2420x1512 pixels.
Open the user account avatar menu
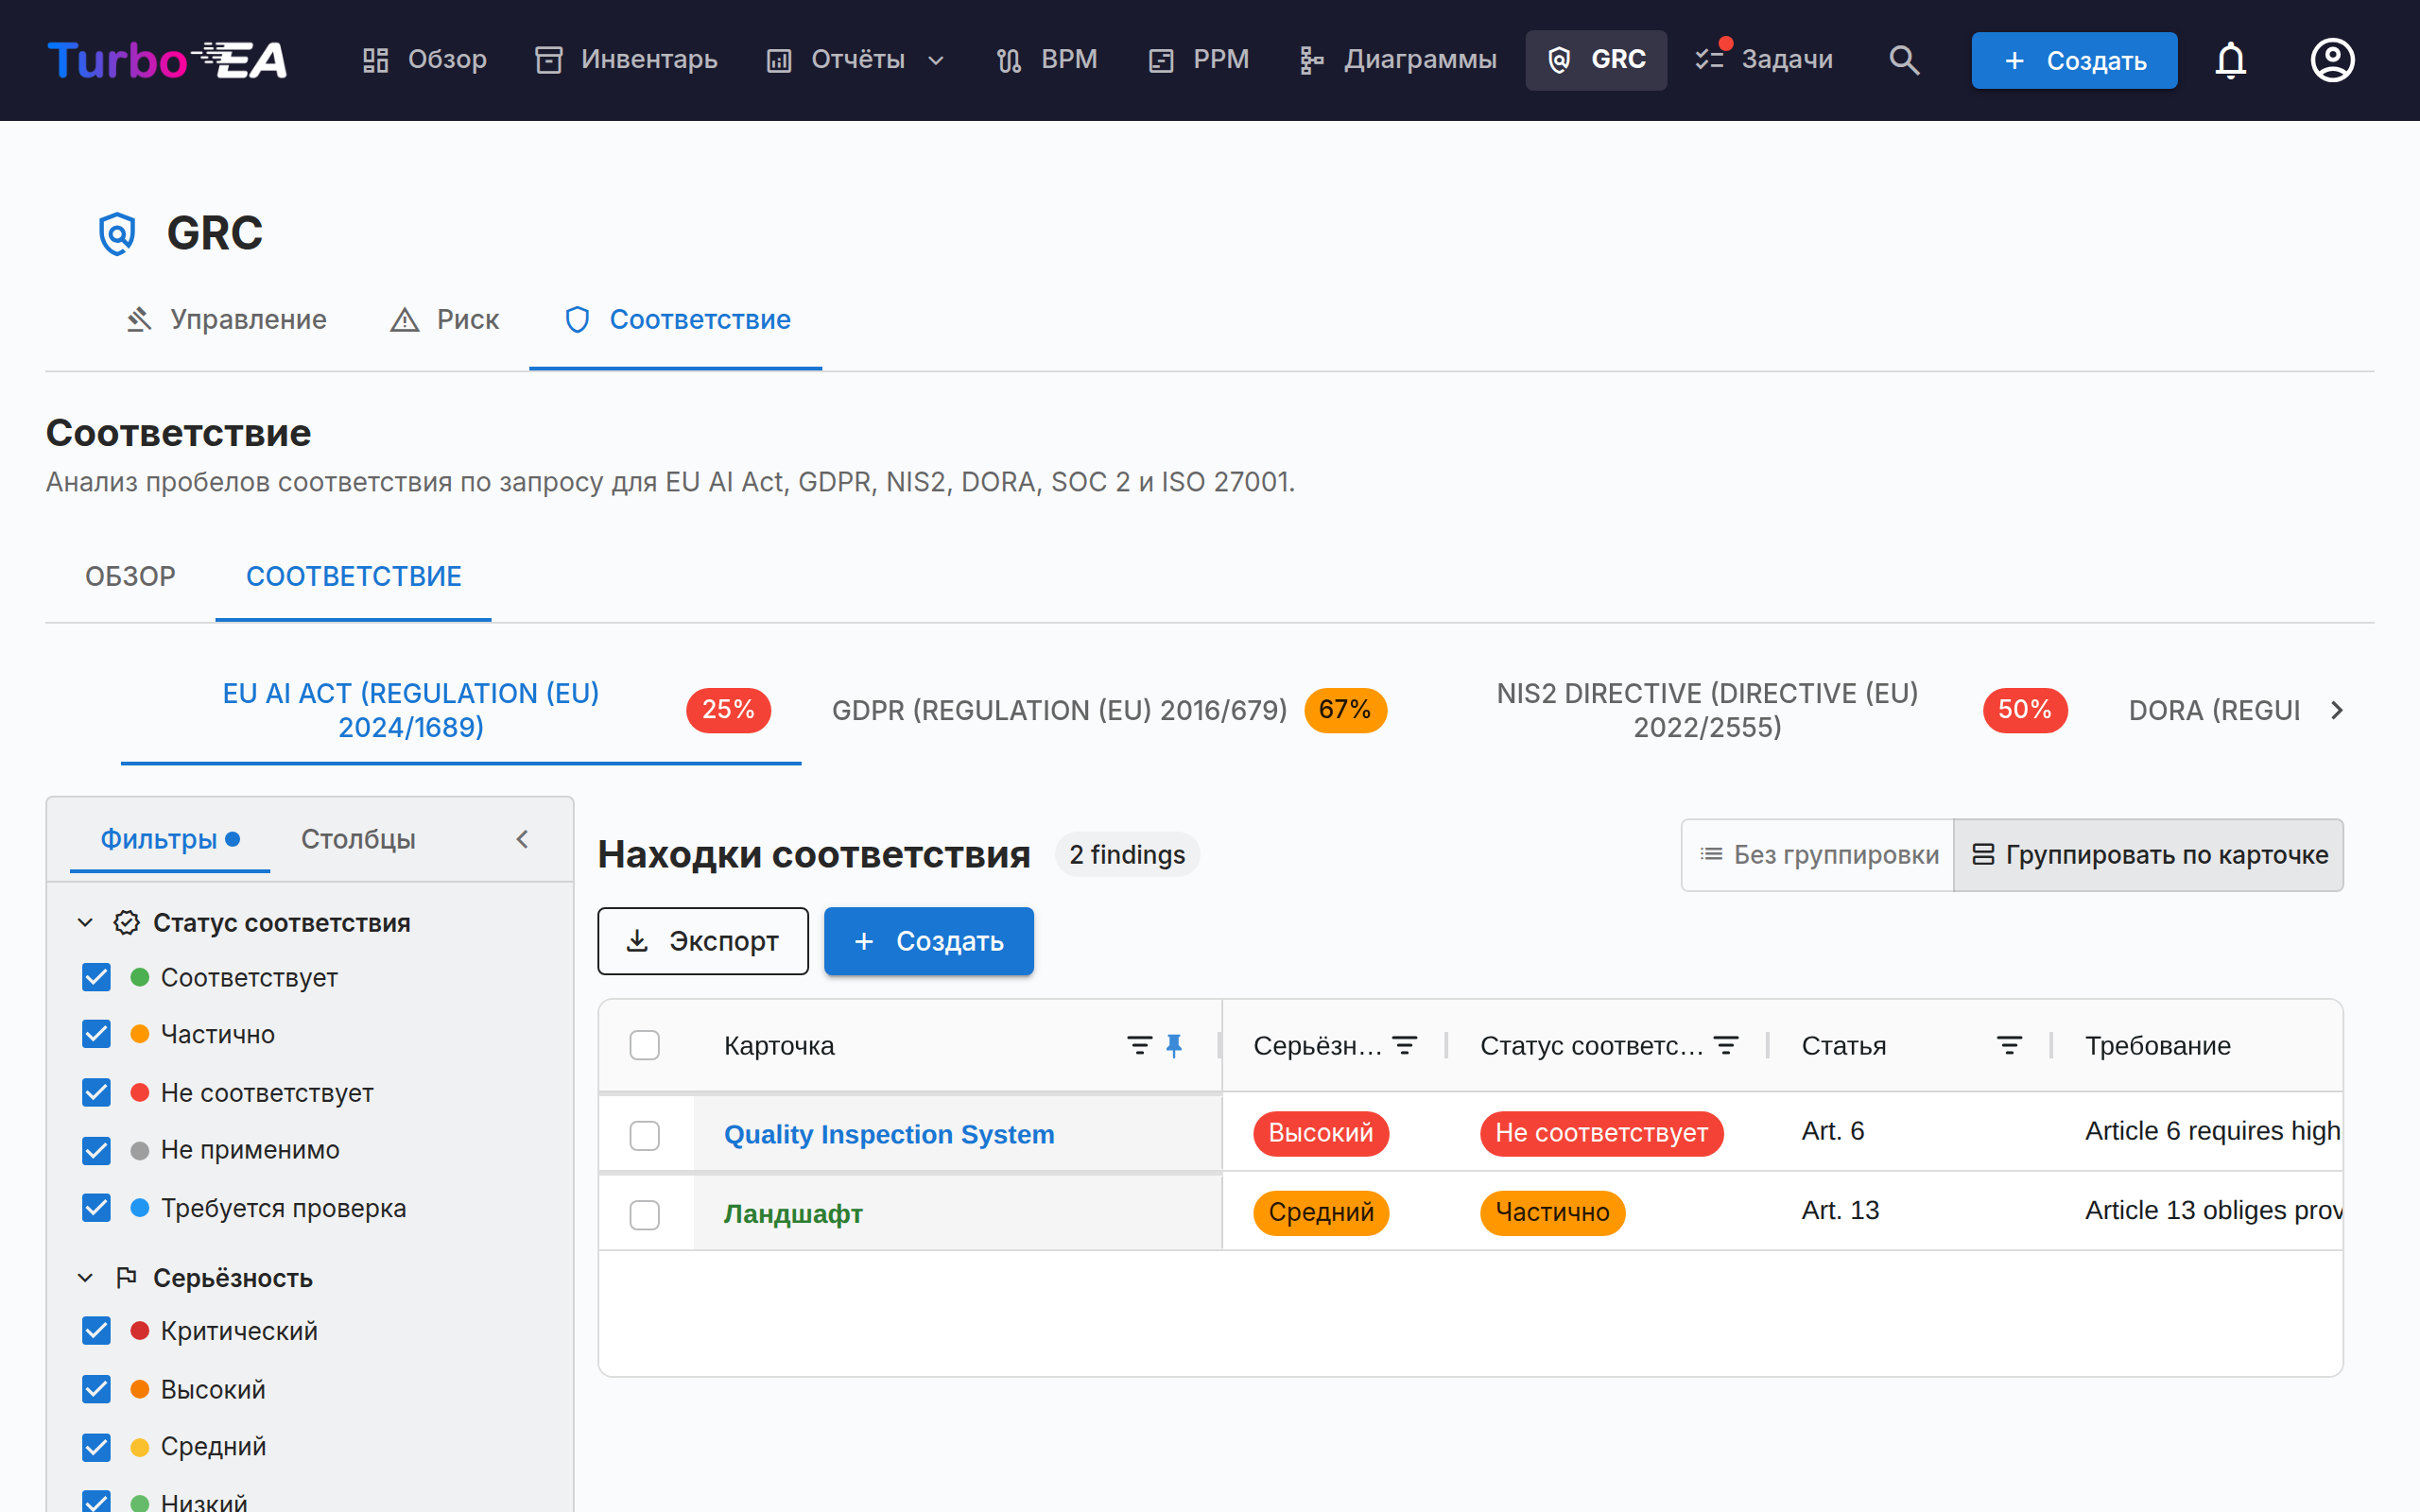coord(2332,60)
